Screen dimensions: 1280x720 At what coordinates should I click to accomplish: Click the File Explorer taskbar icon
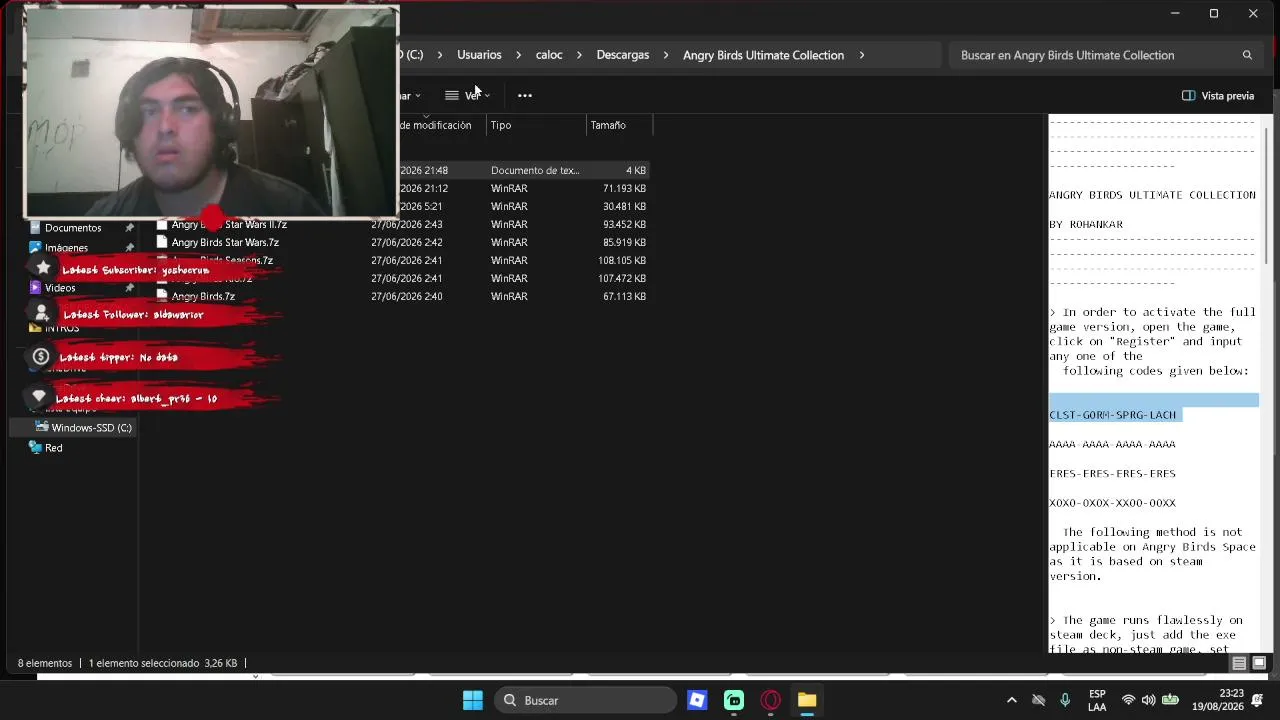tap(807, 700)
